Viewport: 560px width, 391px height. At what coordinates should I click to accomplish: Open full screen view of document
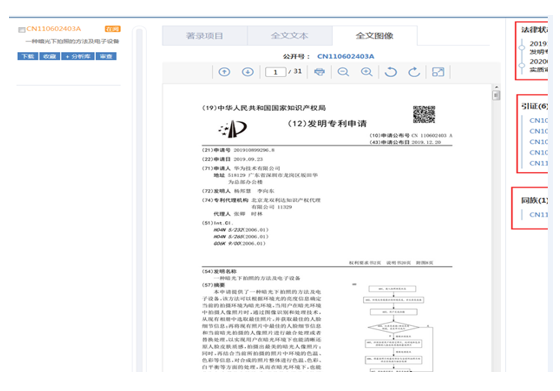(x=438, y=72)
